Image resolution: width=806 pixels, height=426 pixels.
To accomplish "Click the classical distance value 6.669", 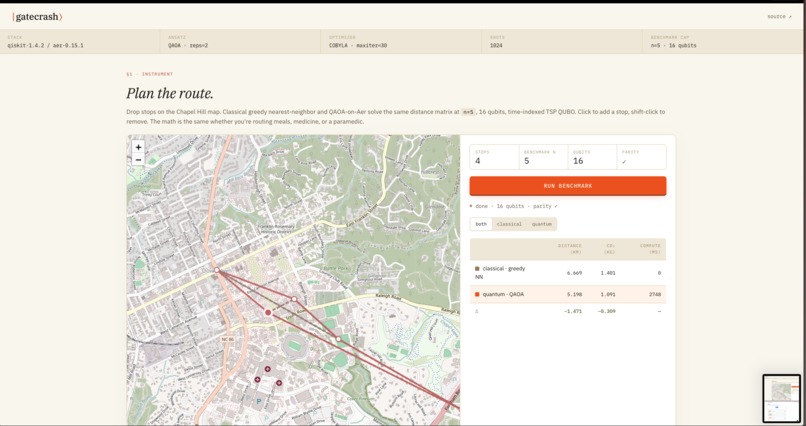I will click(x=574, y=273).
